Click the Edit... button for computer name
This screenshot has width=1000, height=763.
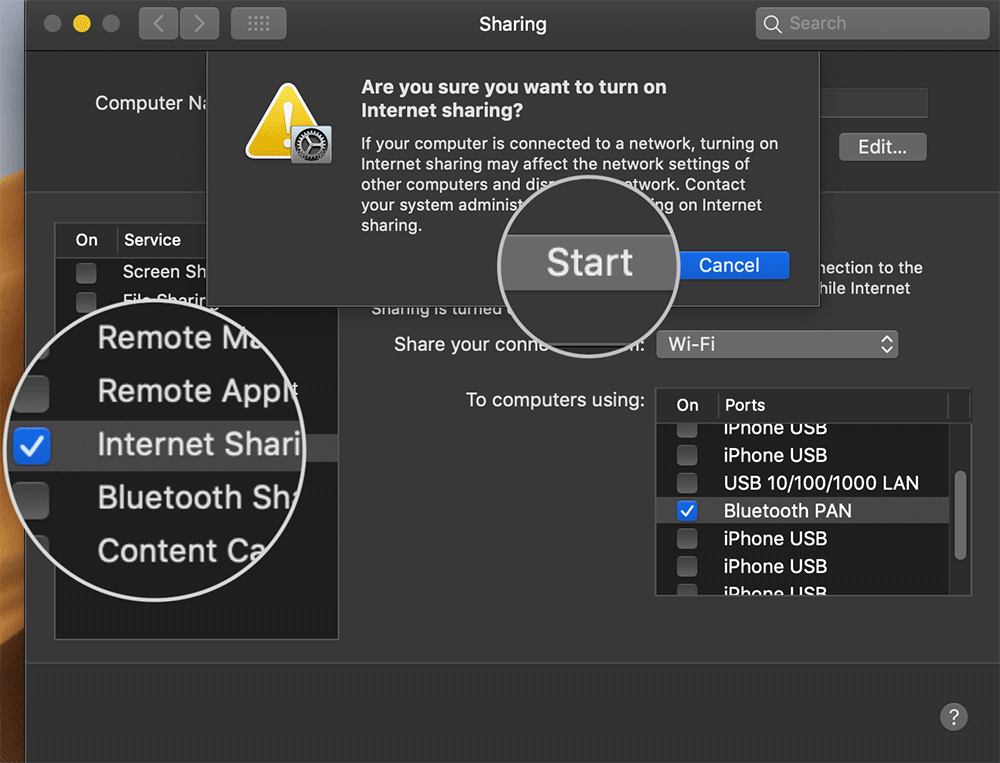pos(882,147)
